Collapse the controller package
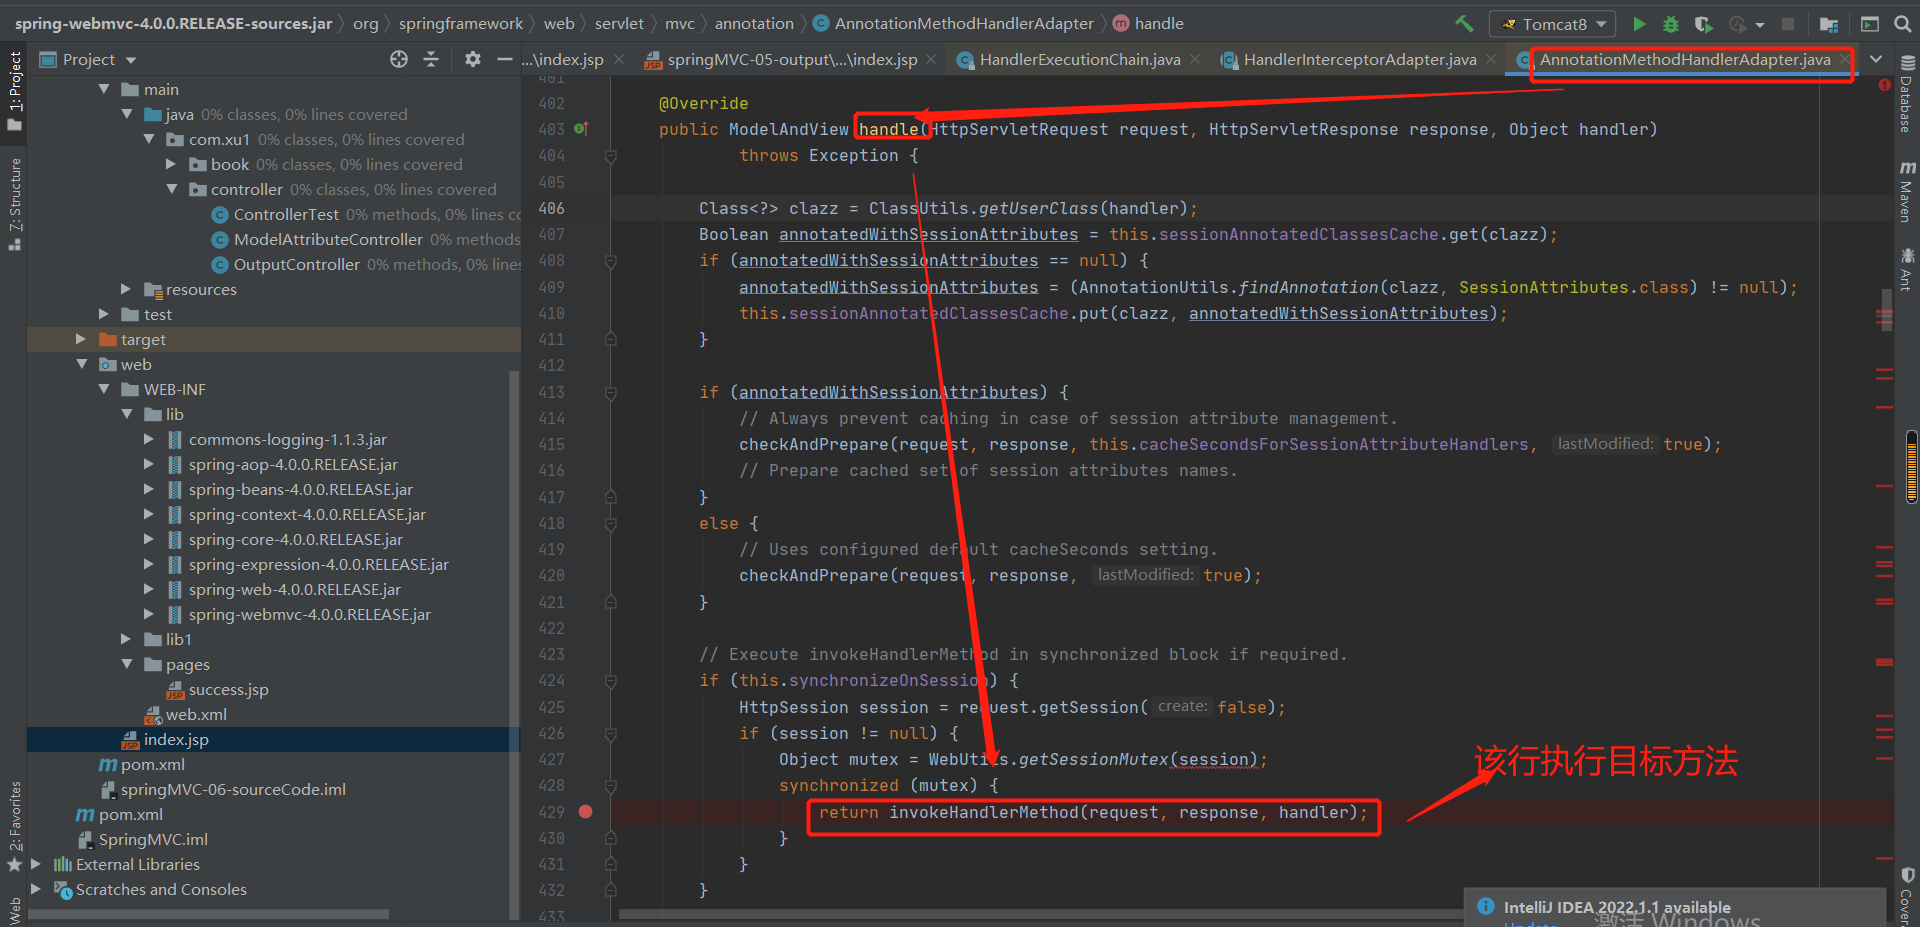The width and height of the screenshot is (1920, 927). 171,189
